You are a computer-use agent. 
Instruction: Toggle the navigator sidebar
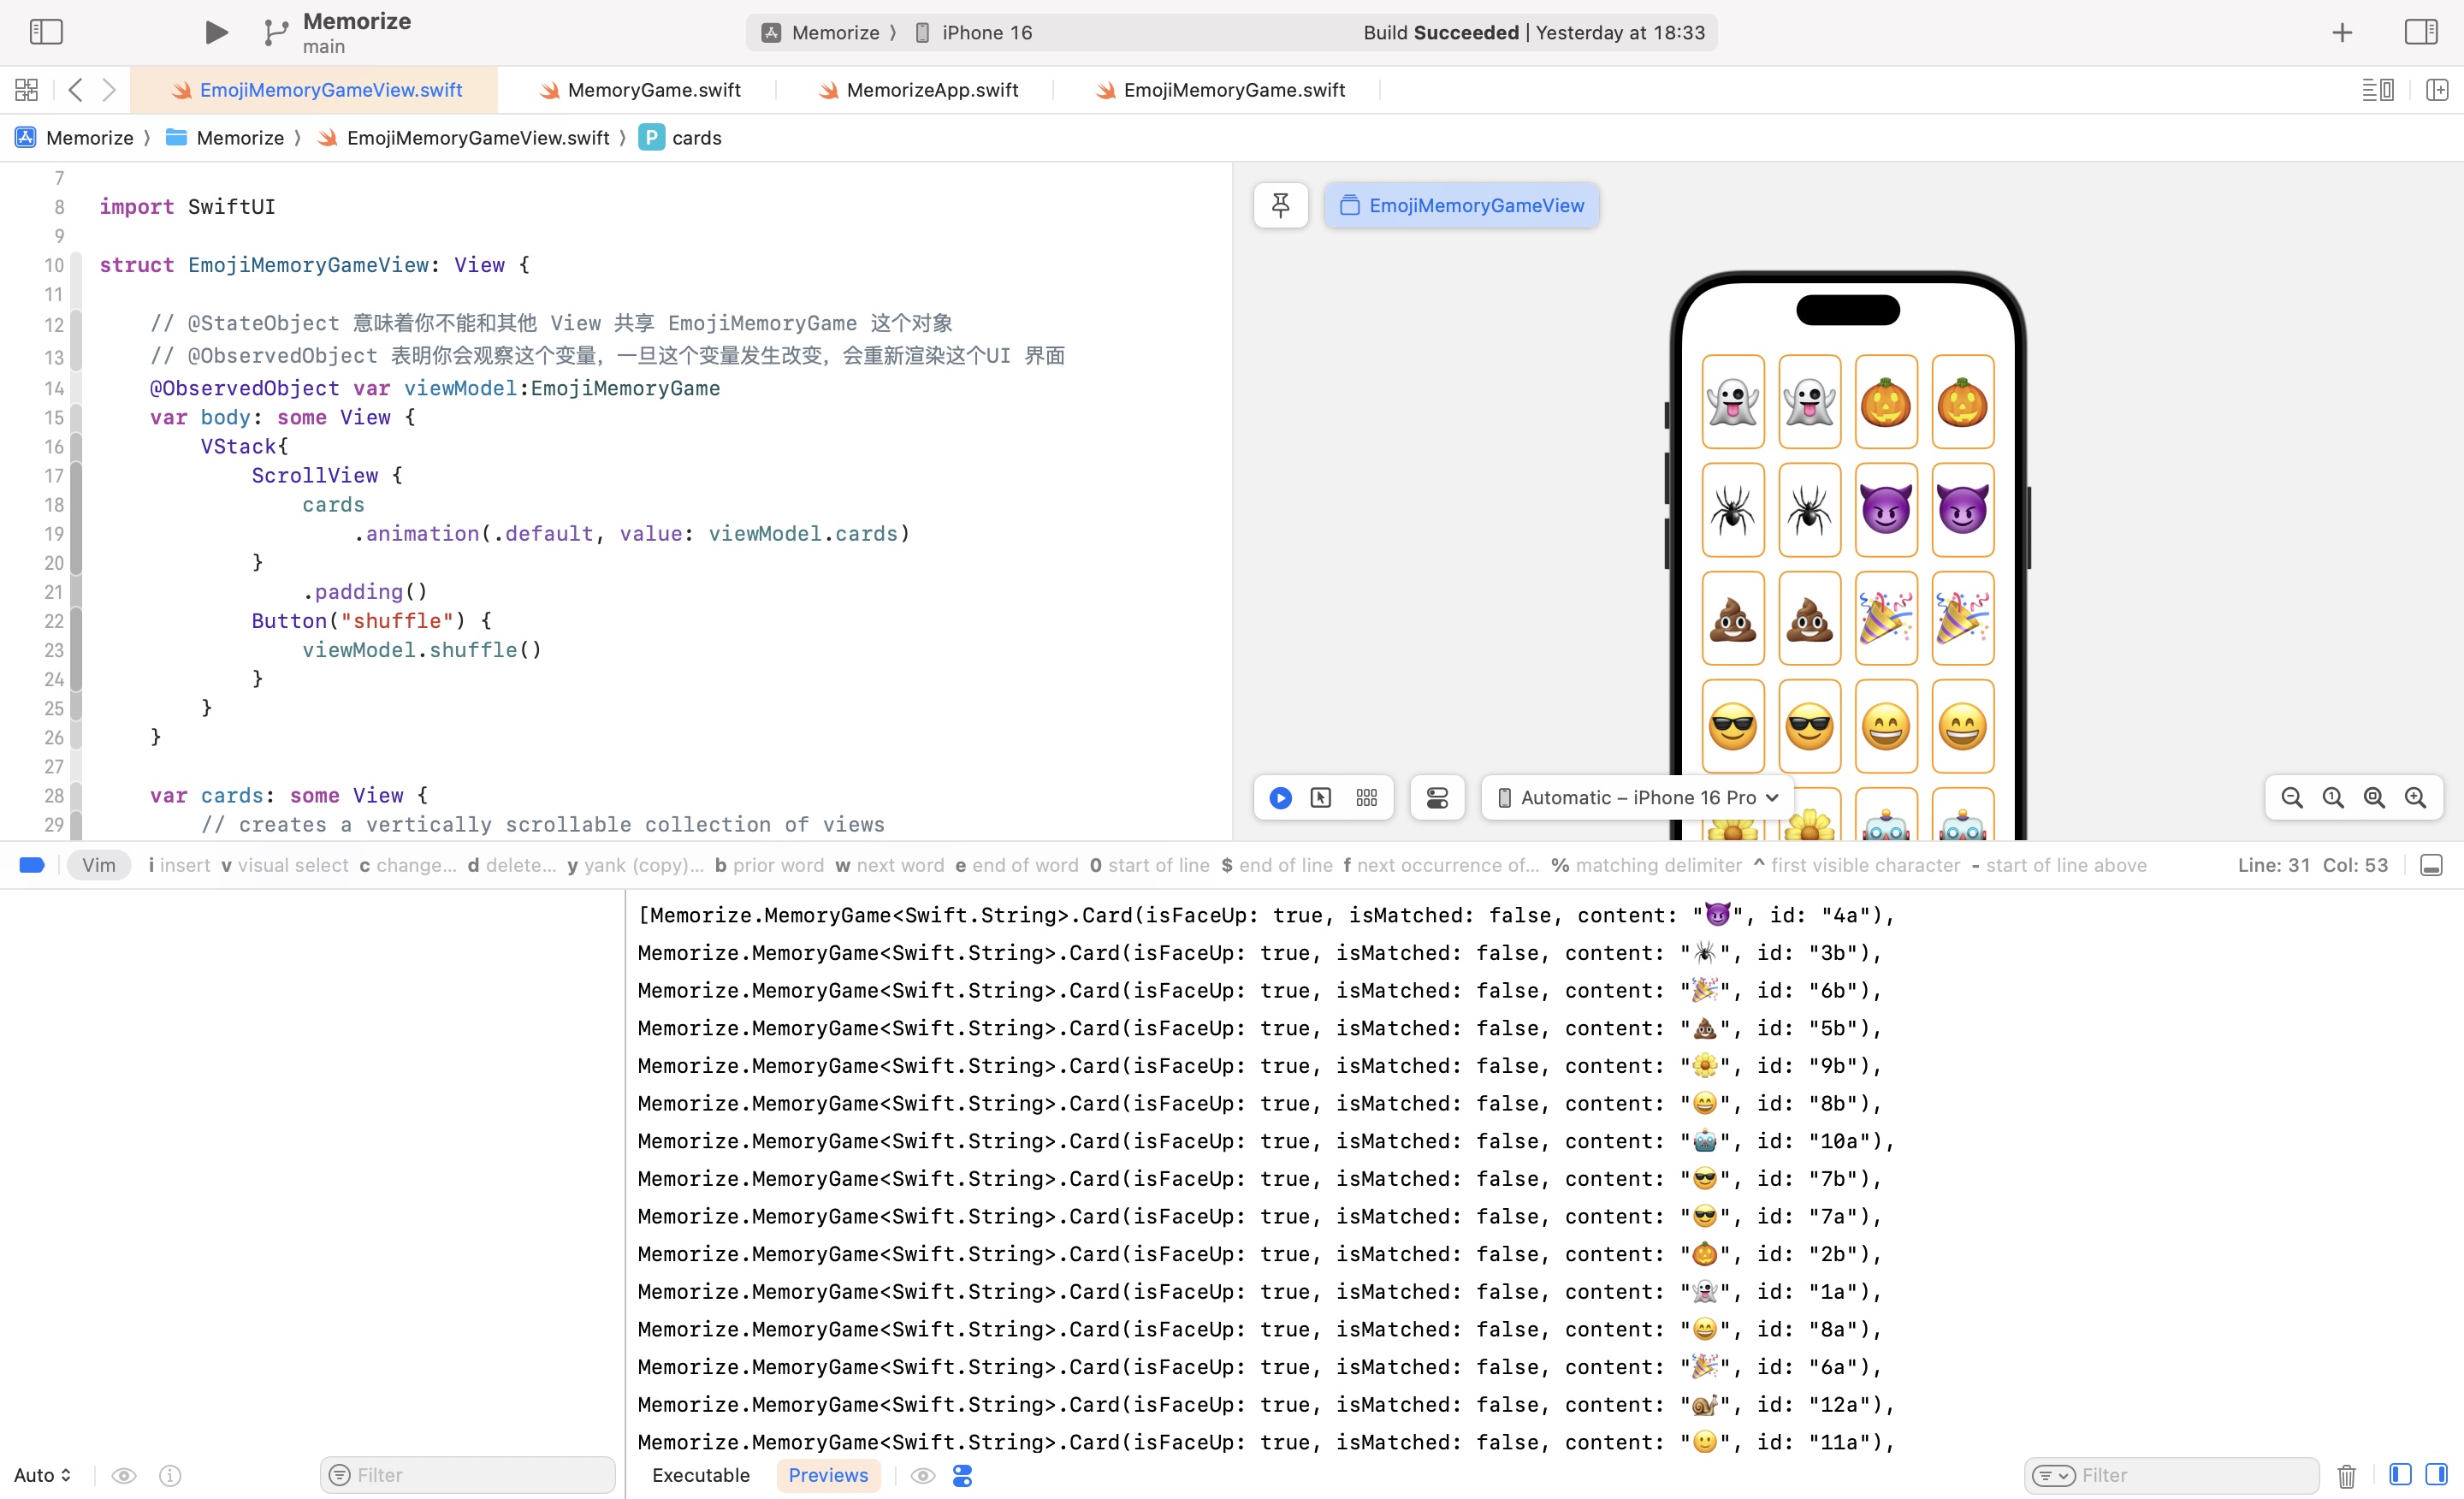[x=46, y=32]
